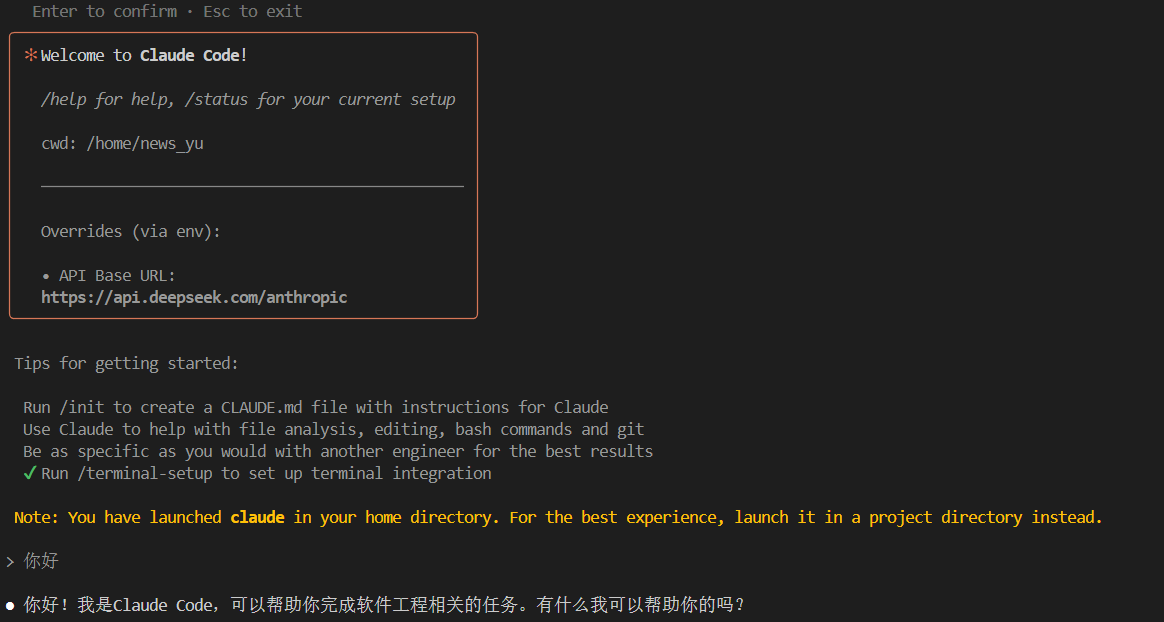Click the 你好 user prompt text
The width and height of the screenshot is (1164, 622).
[x=42, y=562]
